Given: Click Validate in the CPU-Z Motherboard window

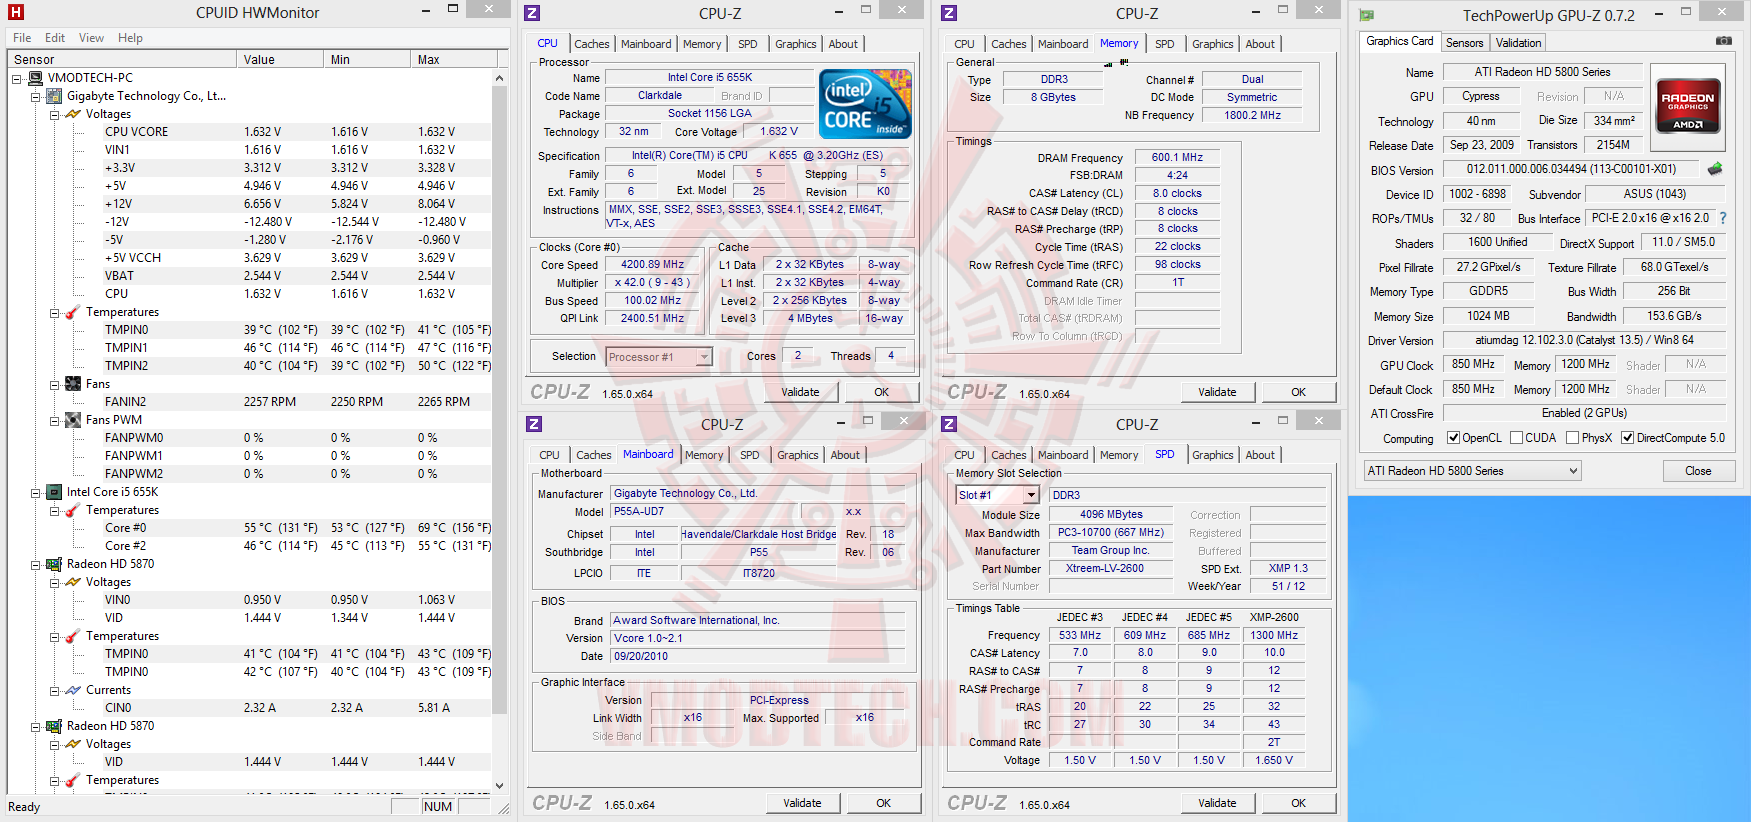Looking at the screenshot, I should point(802,803).
